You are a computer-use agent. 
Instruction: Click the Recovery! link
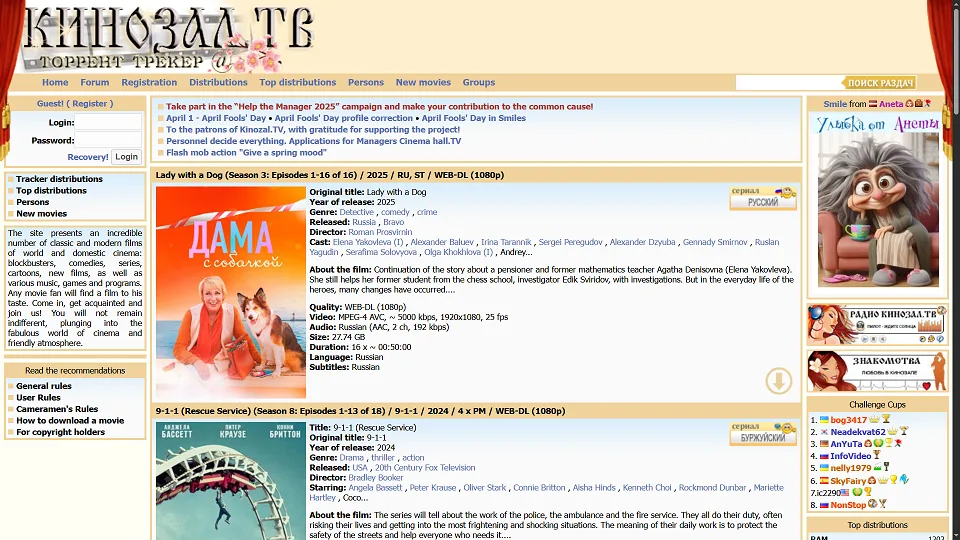(x=88, y=157)
